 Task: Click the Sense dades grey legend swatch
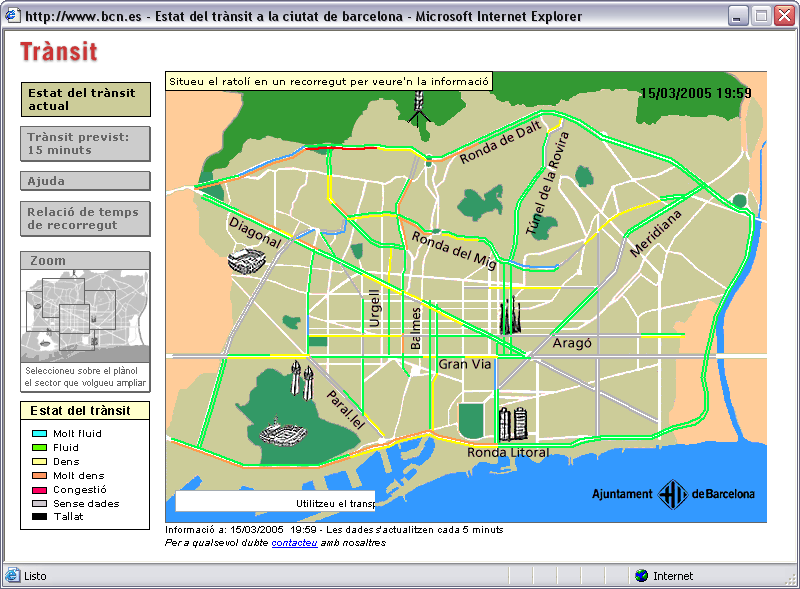click(x=39, y=503)
